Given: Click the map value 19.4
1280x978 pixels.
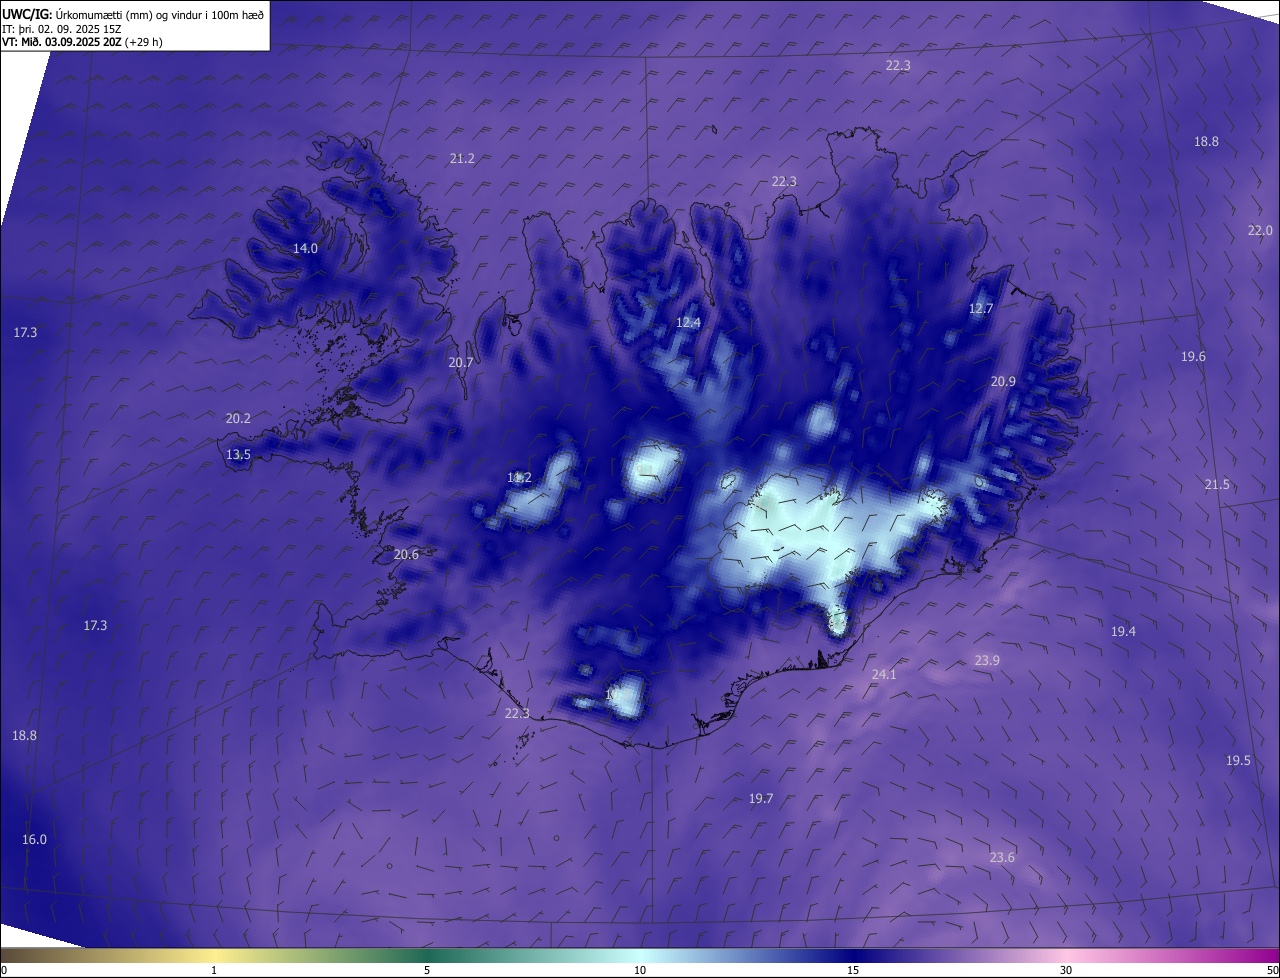Looking at the screenshot, I should 1123,631.
